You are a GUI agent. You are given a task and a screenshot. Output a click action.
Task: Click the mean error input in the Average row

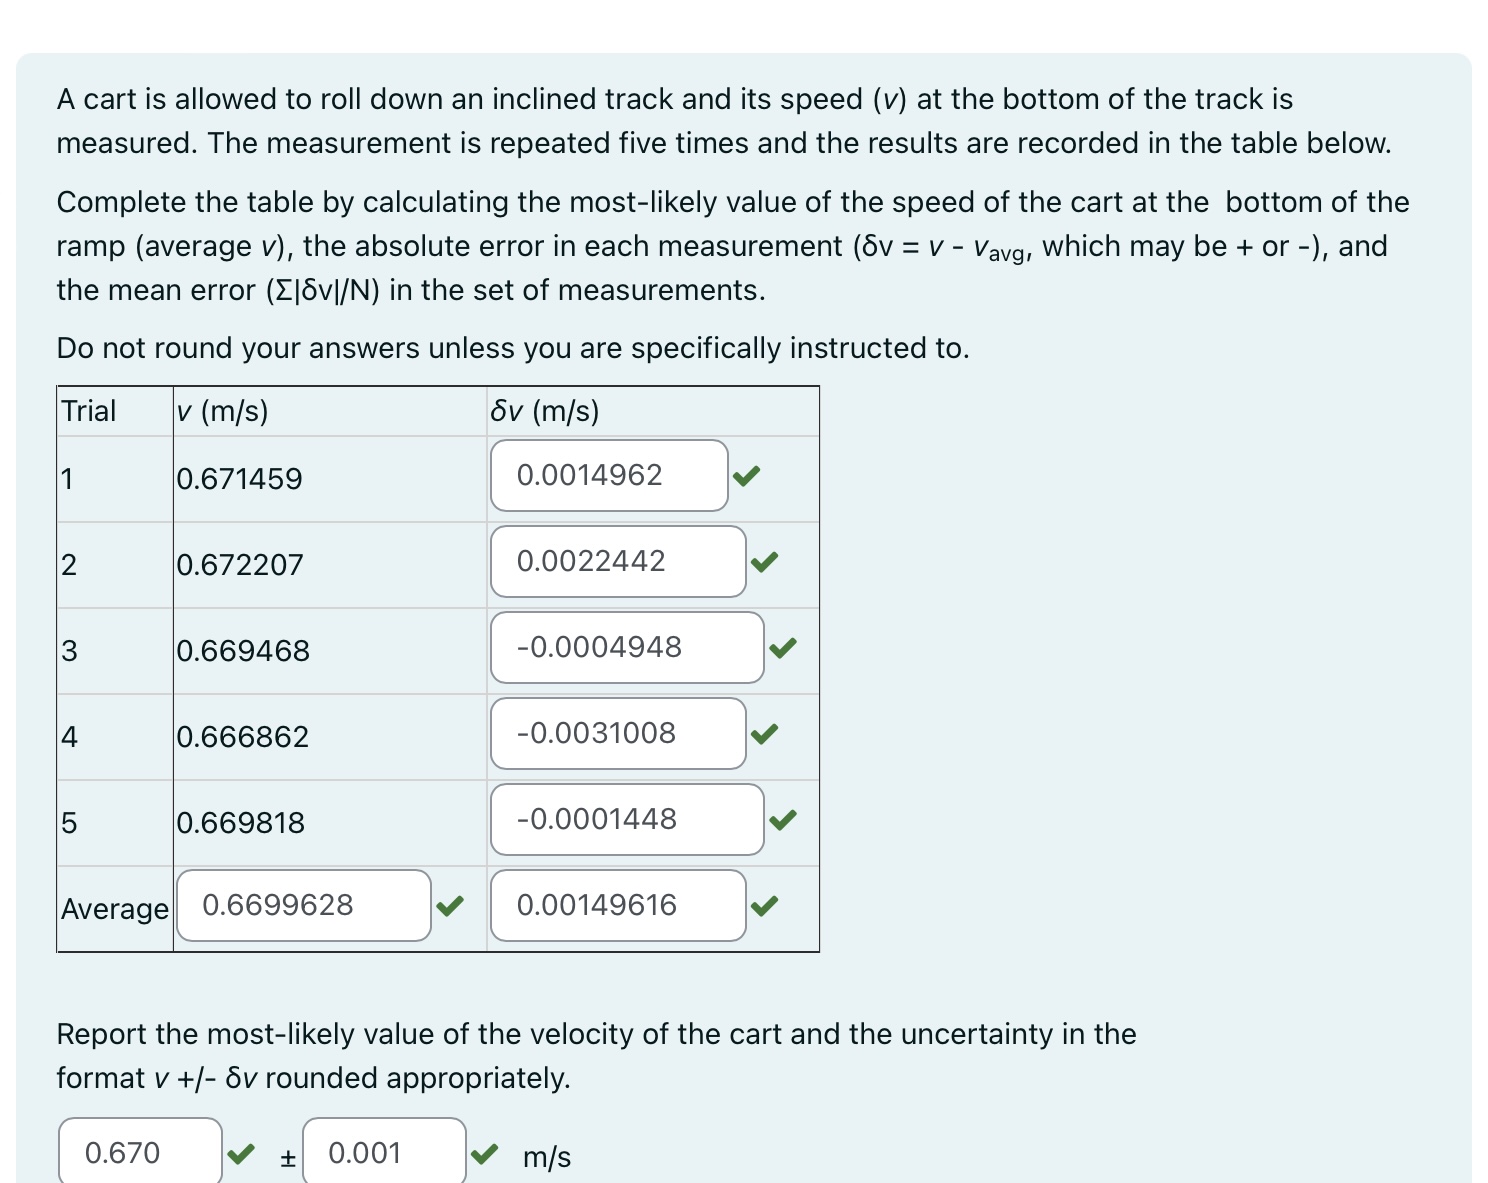tap(617, 905)
